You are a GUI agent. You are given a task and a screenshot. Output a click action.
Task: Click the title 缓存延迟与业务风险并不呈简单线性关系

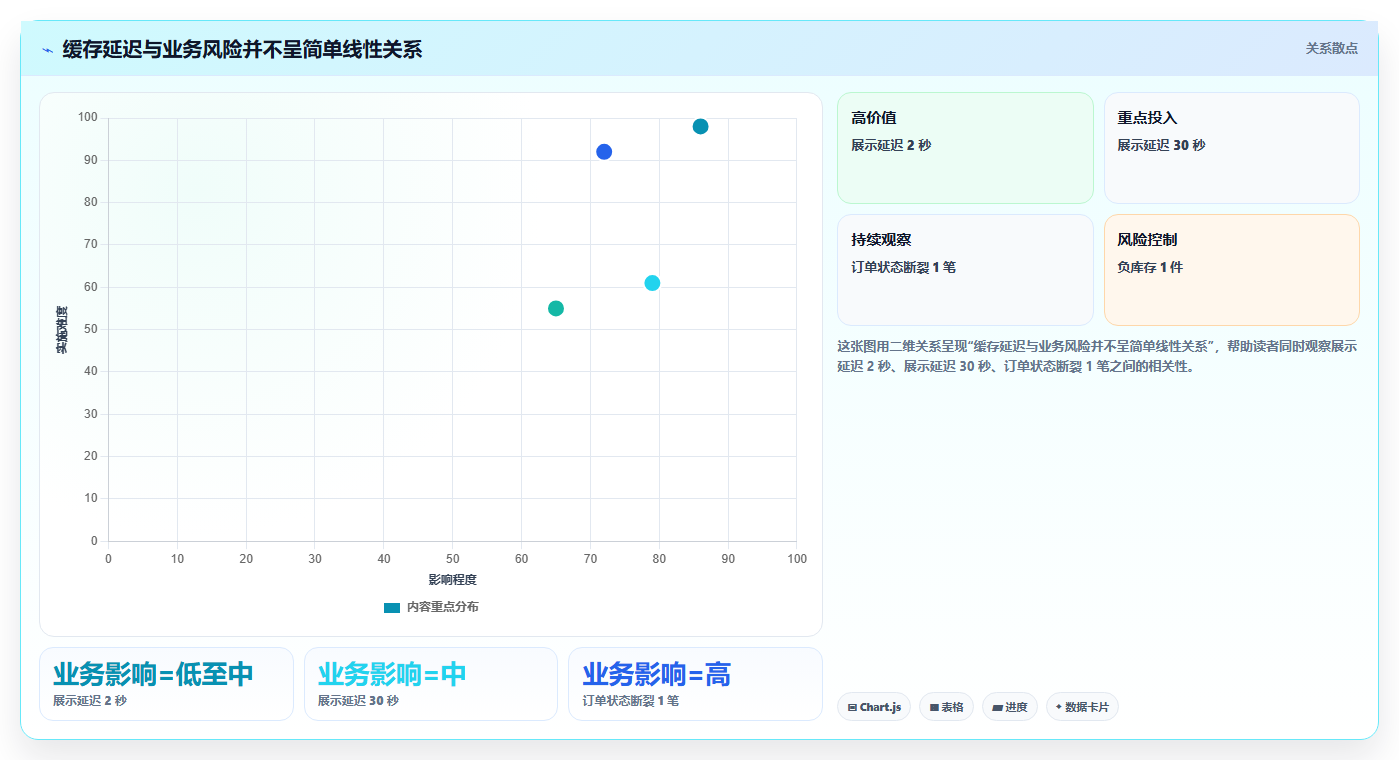tap(242, 49)
